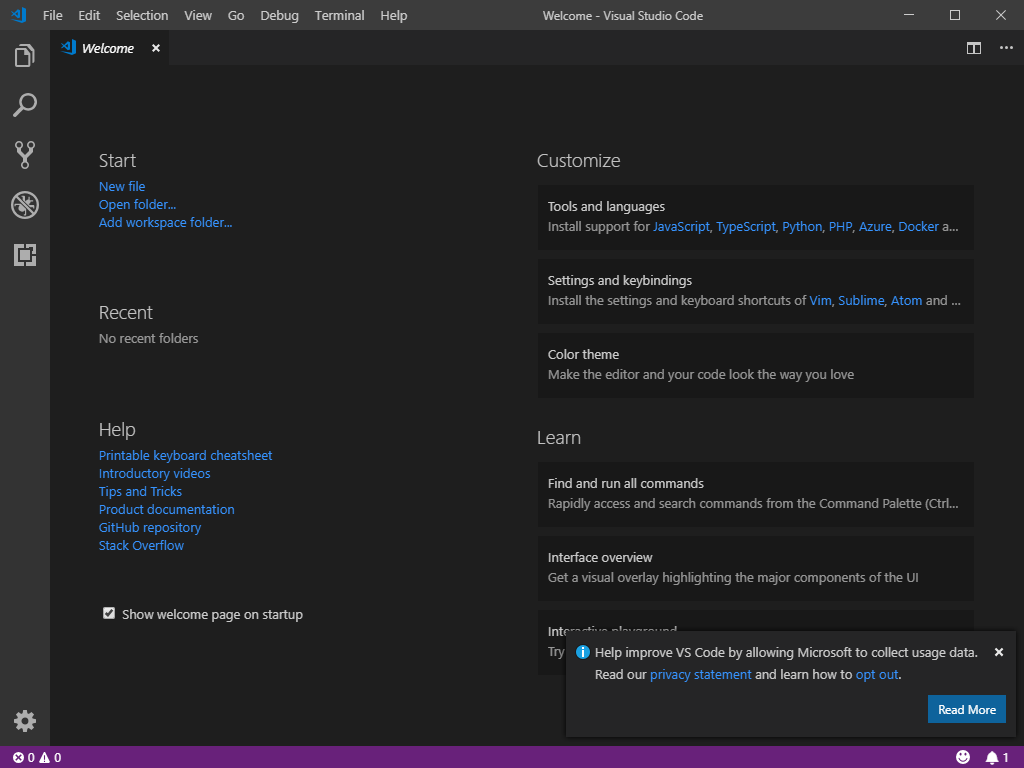The image size is (1024, 768).
Task: Open GitHub repository link
Action: [x=150, y=527]
